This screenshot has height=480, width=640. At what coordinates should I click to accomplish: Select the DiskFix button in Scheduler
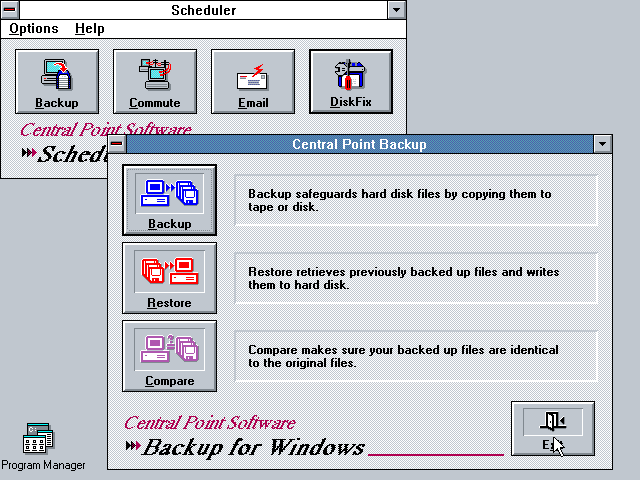tap(351, 82)
